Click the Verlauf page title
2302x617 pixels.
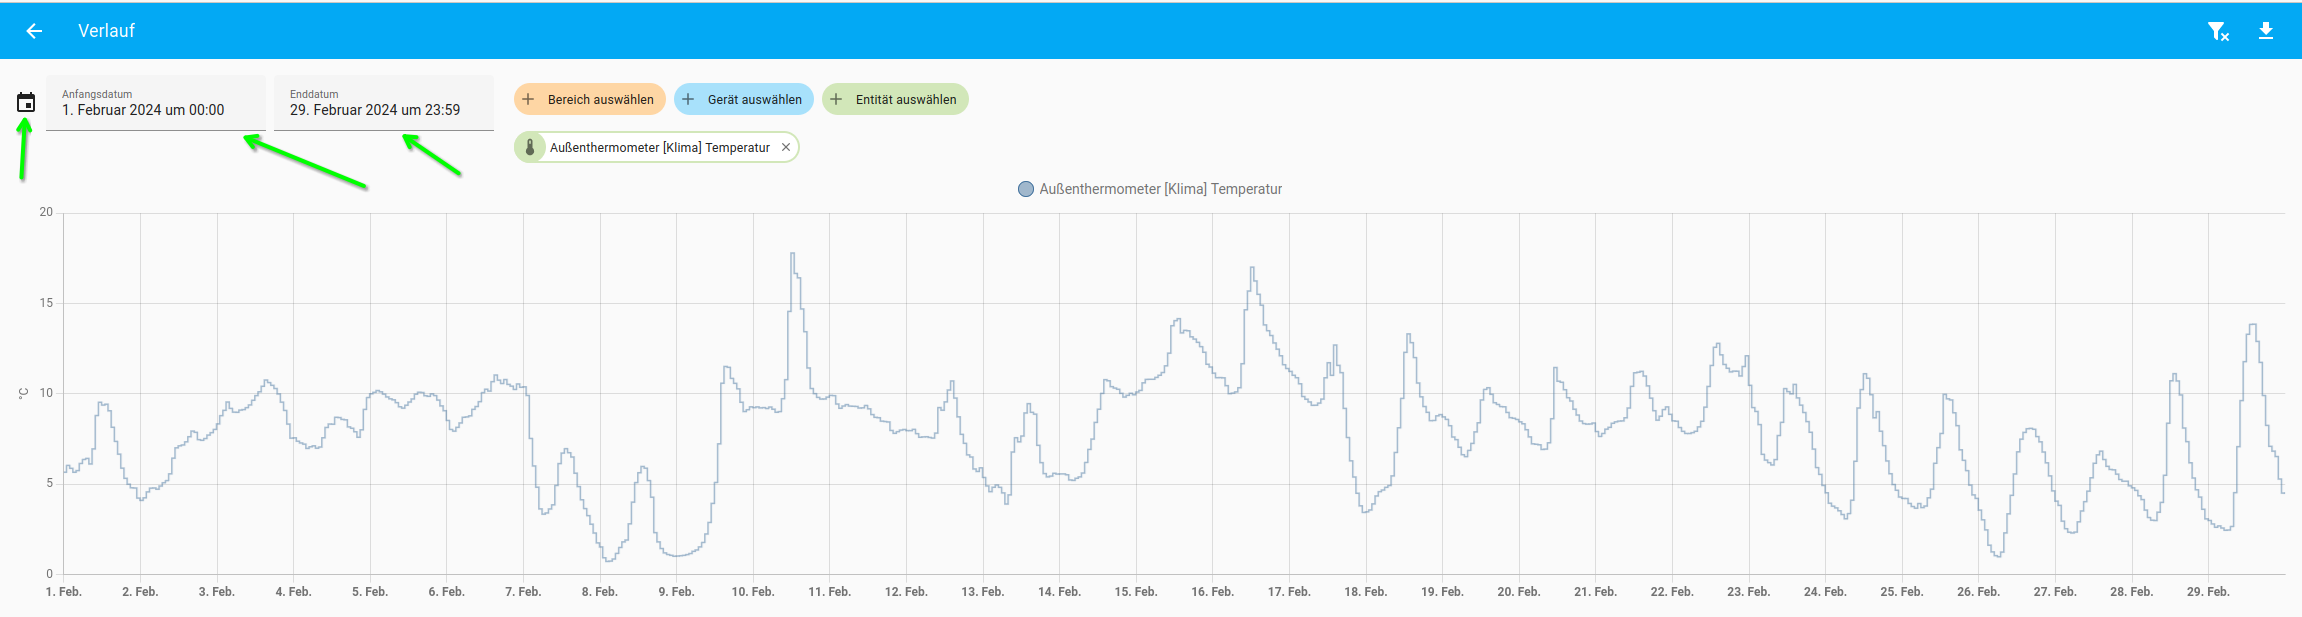[x=106, y=31]
